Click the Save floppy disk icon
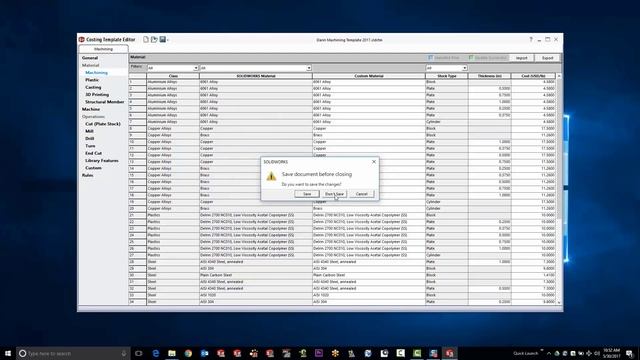Image resolution: width=640 pixels, height=360 pixels. pos(162,40)
